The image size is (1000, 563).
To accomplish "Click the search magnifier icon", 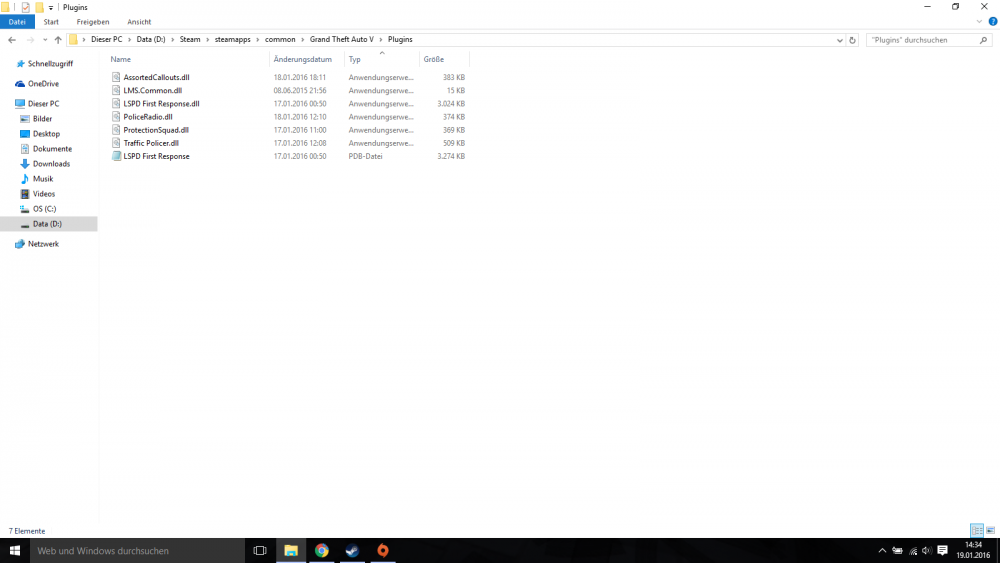I will [983, 40].
